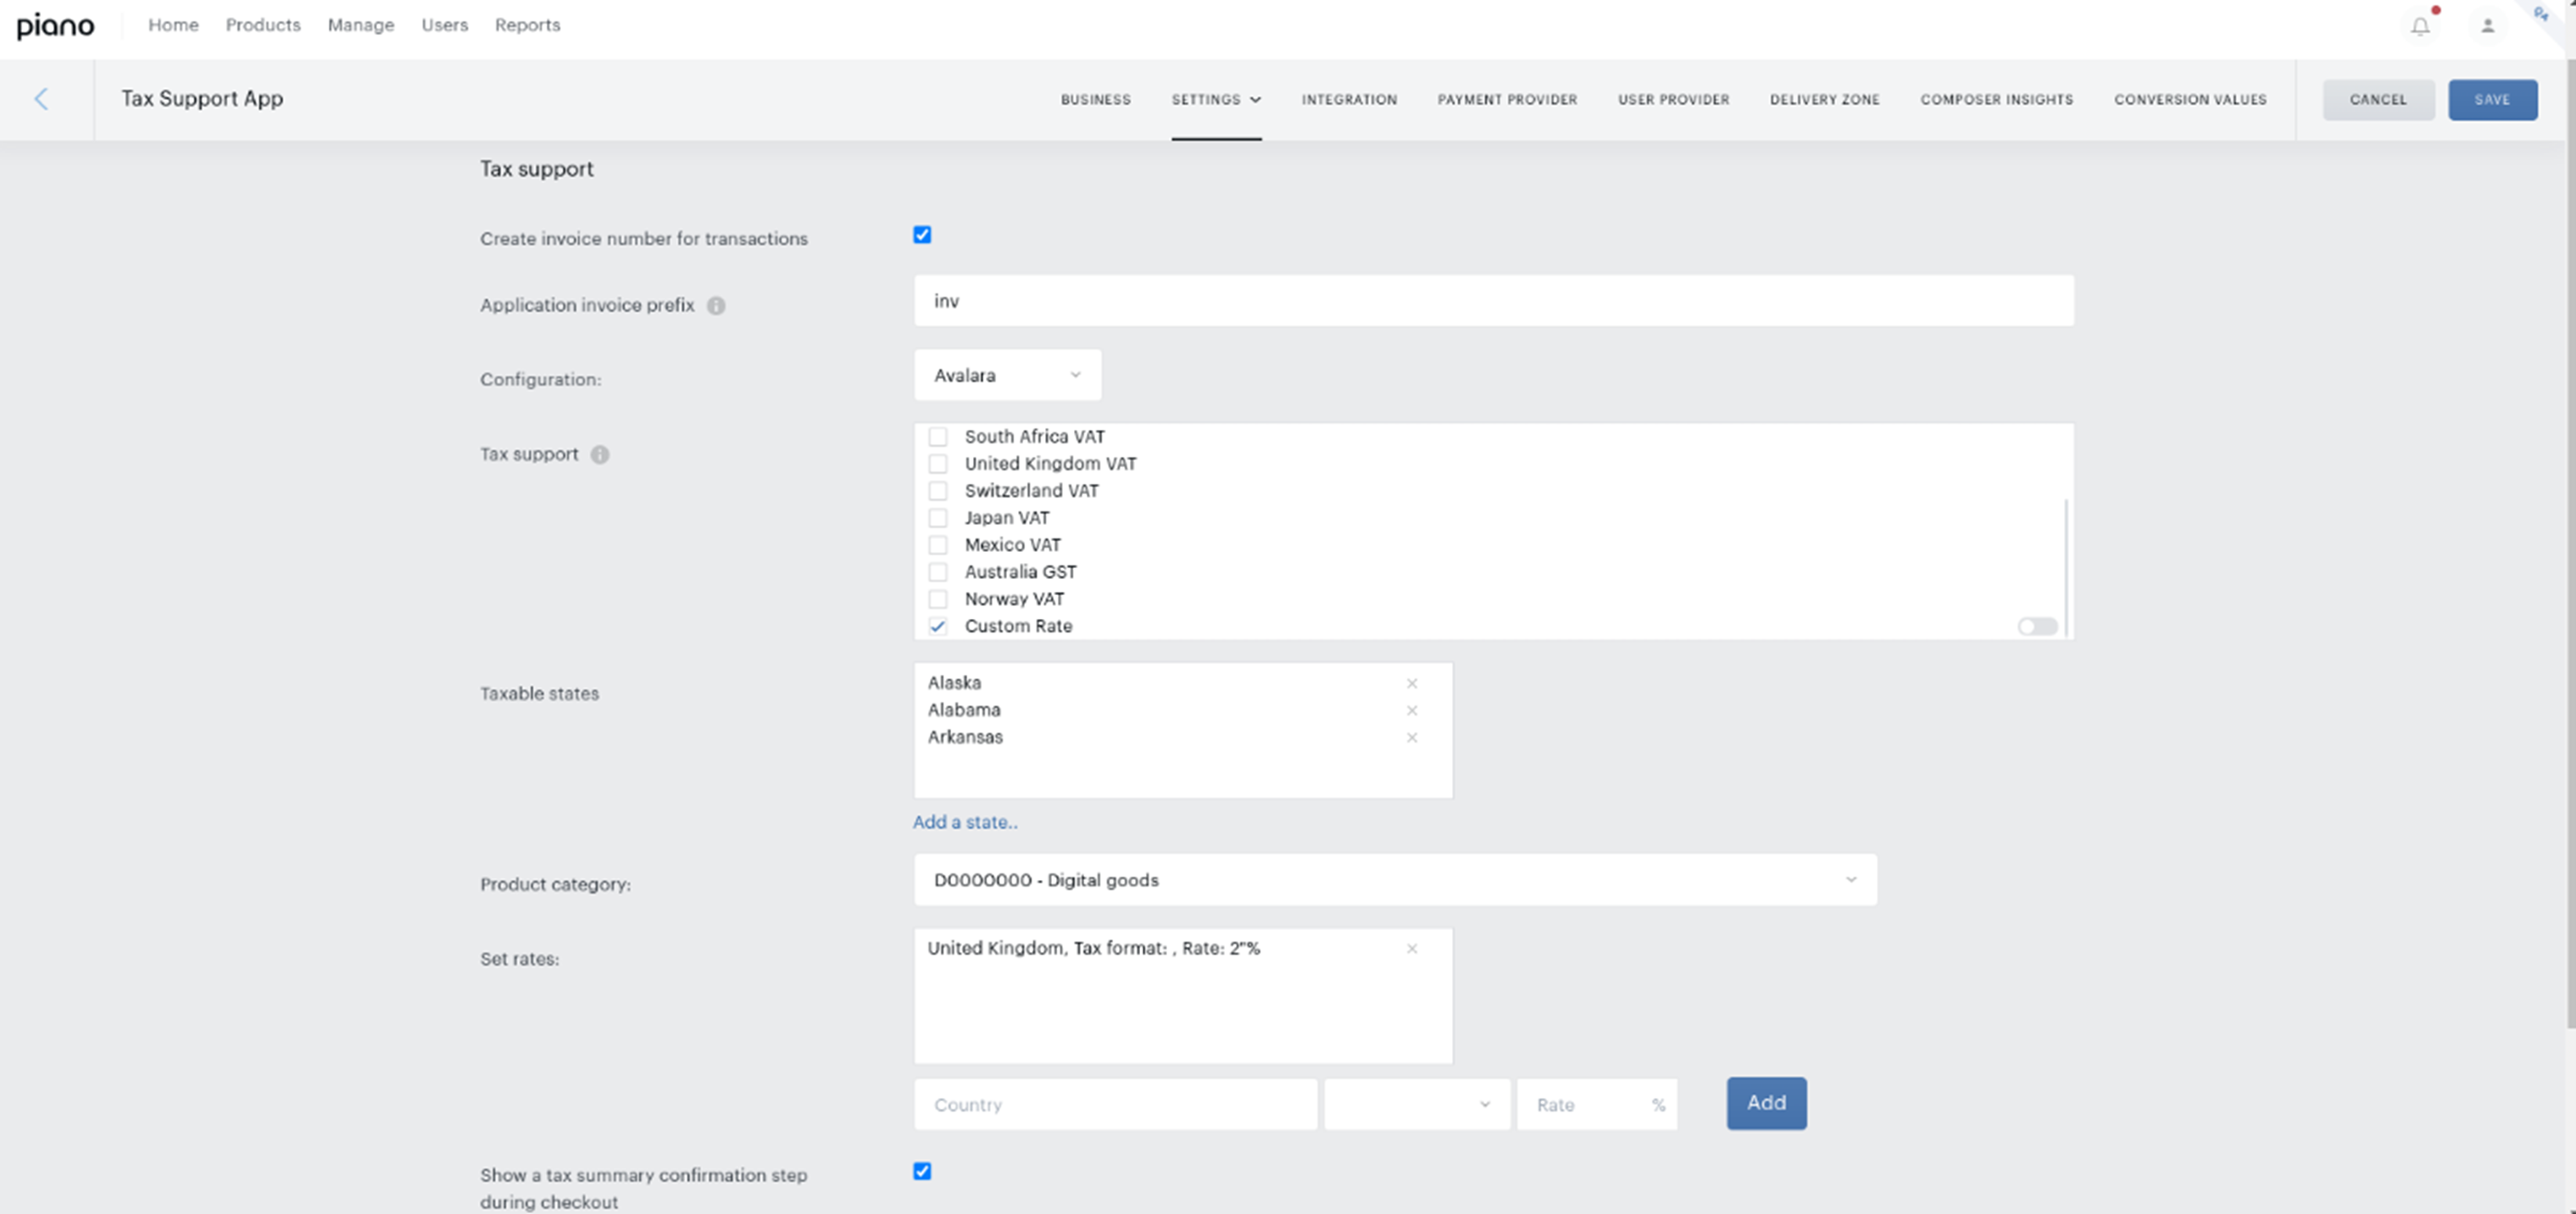Open the user account icon
Viewport: 2576px width, 1214px height.
(x=2487, y=26)
